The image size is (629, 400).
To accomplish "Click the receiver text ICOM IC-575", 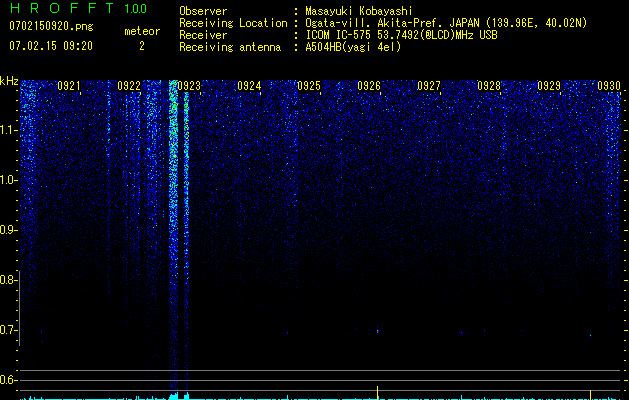I will (x=339, y=35).
